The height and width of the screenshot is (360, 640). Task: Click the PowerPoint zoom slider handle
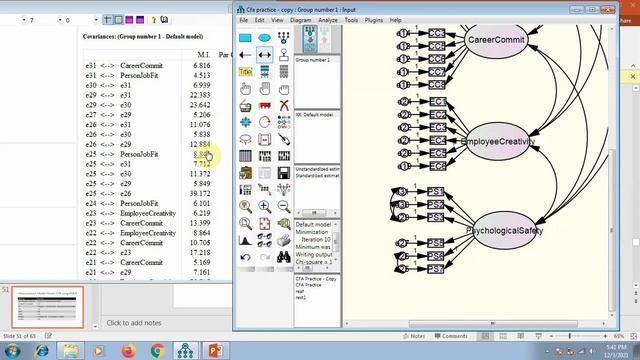click(570, 336)
